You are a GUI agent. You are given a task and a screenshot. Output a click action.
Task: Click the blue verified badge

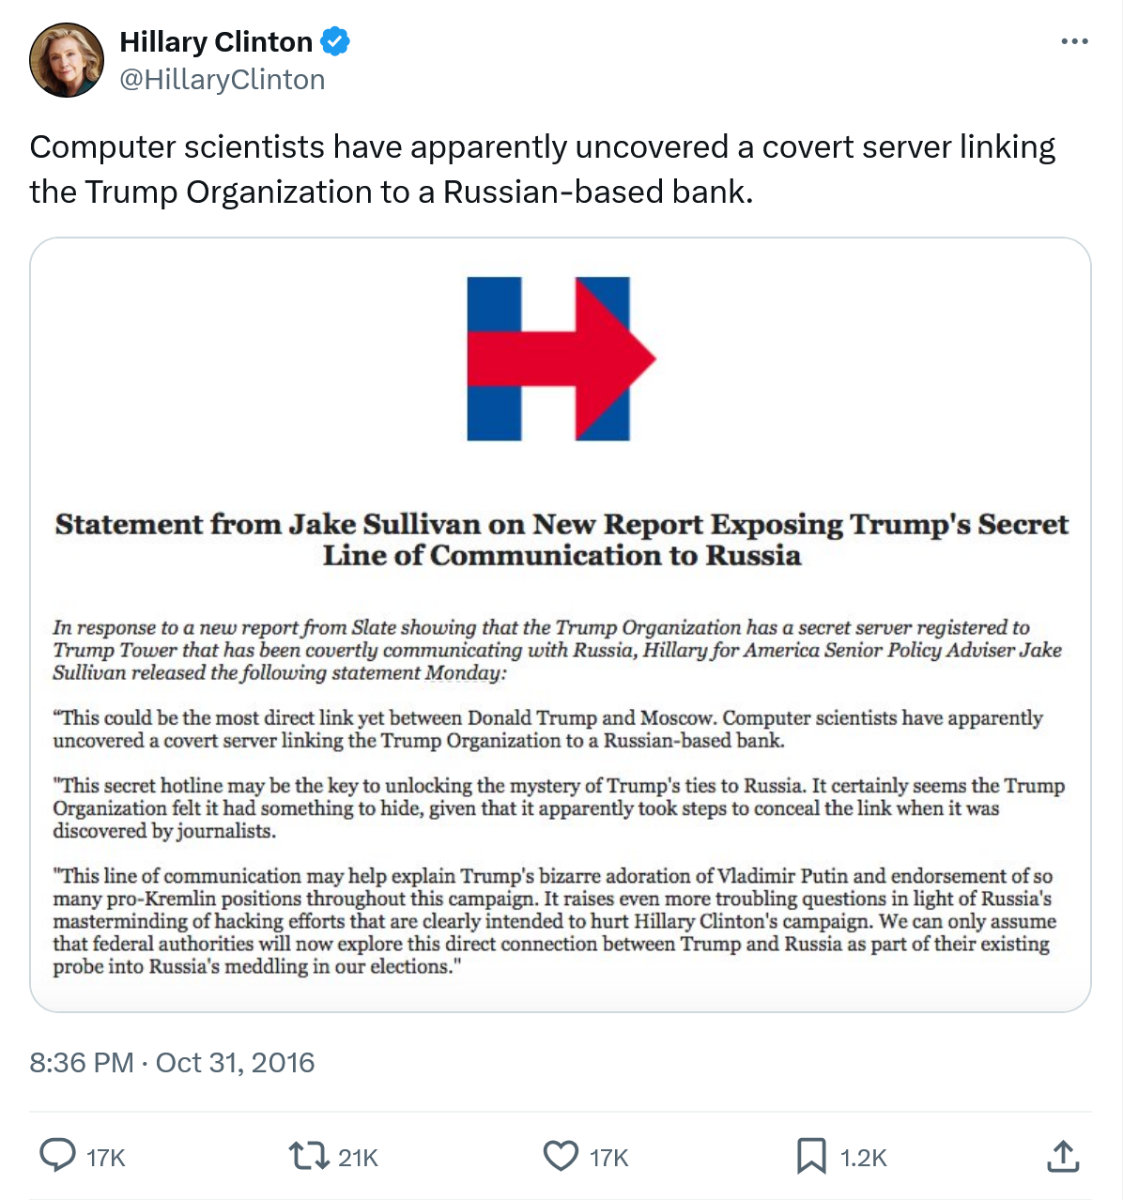click(x=335, y=42)
